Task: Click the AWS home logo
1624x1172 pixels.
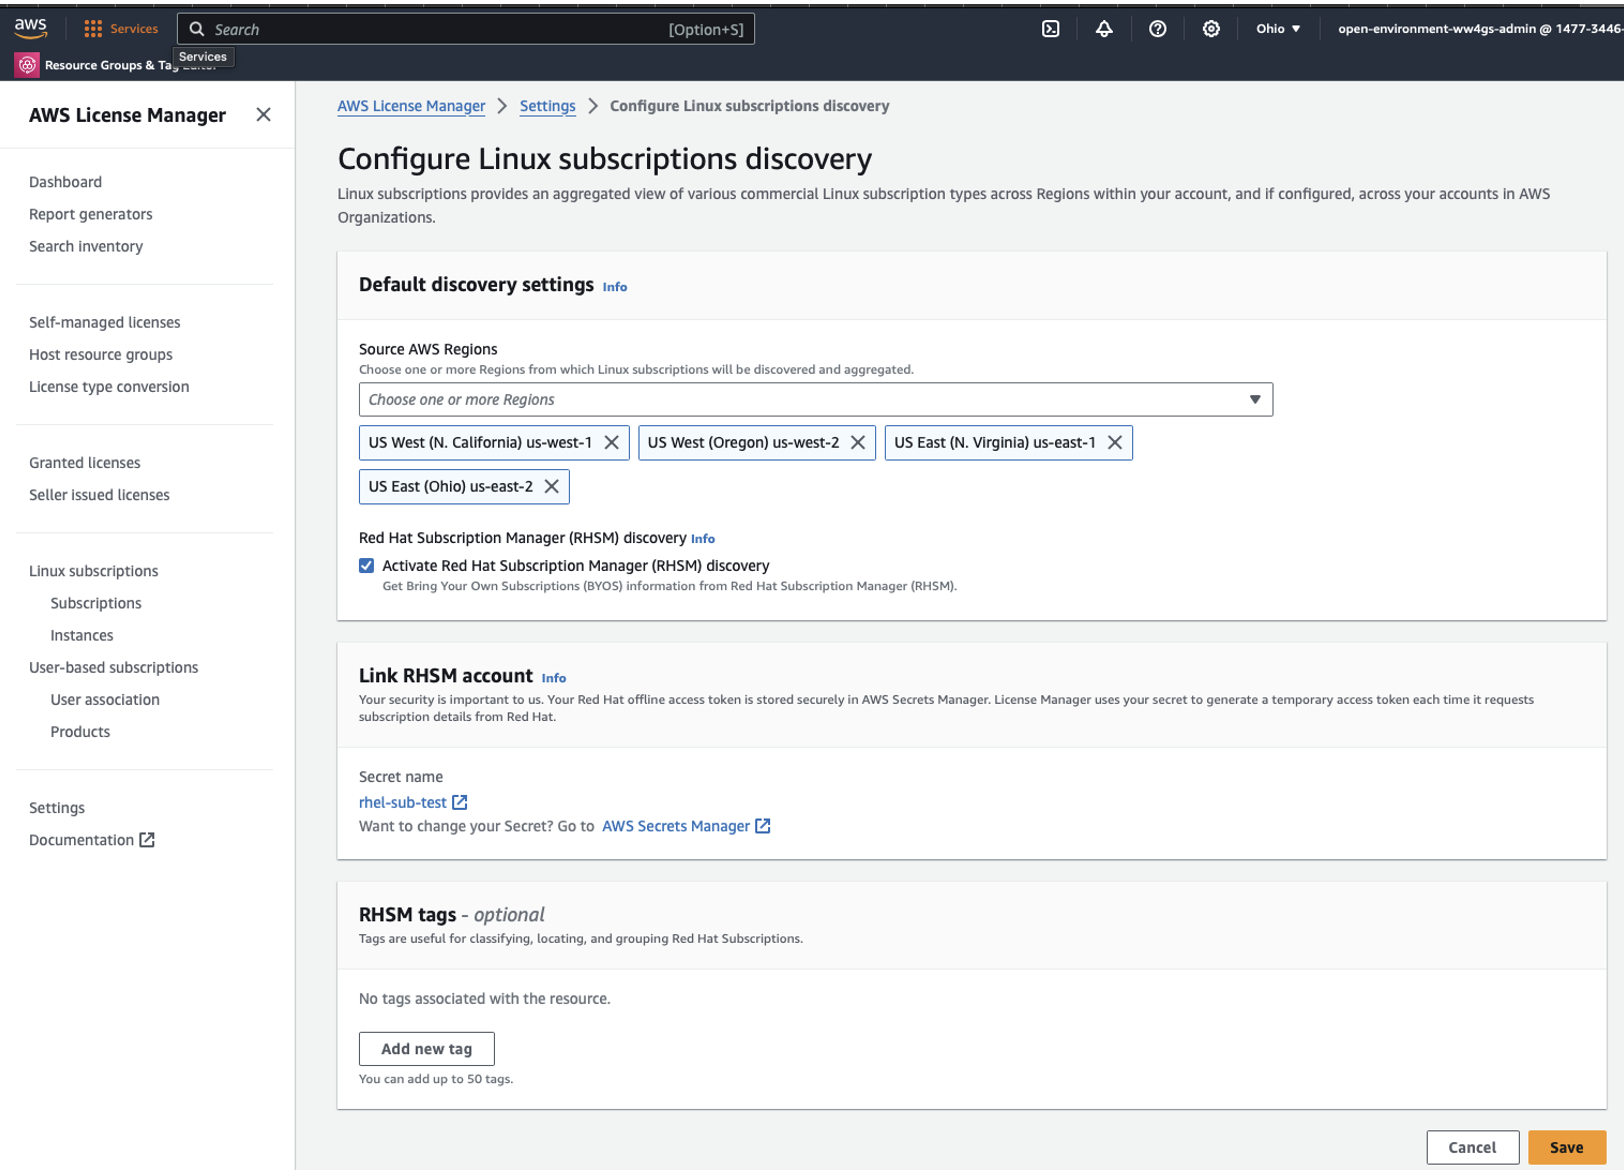Action: click(x=31, y=27)
